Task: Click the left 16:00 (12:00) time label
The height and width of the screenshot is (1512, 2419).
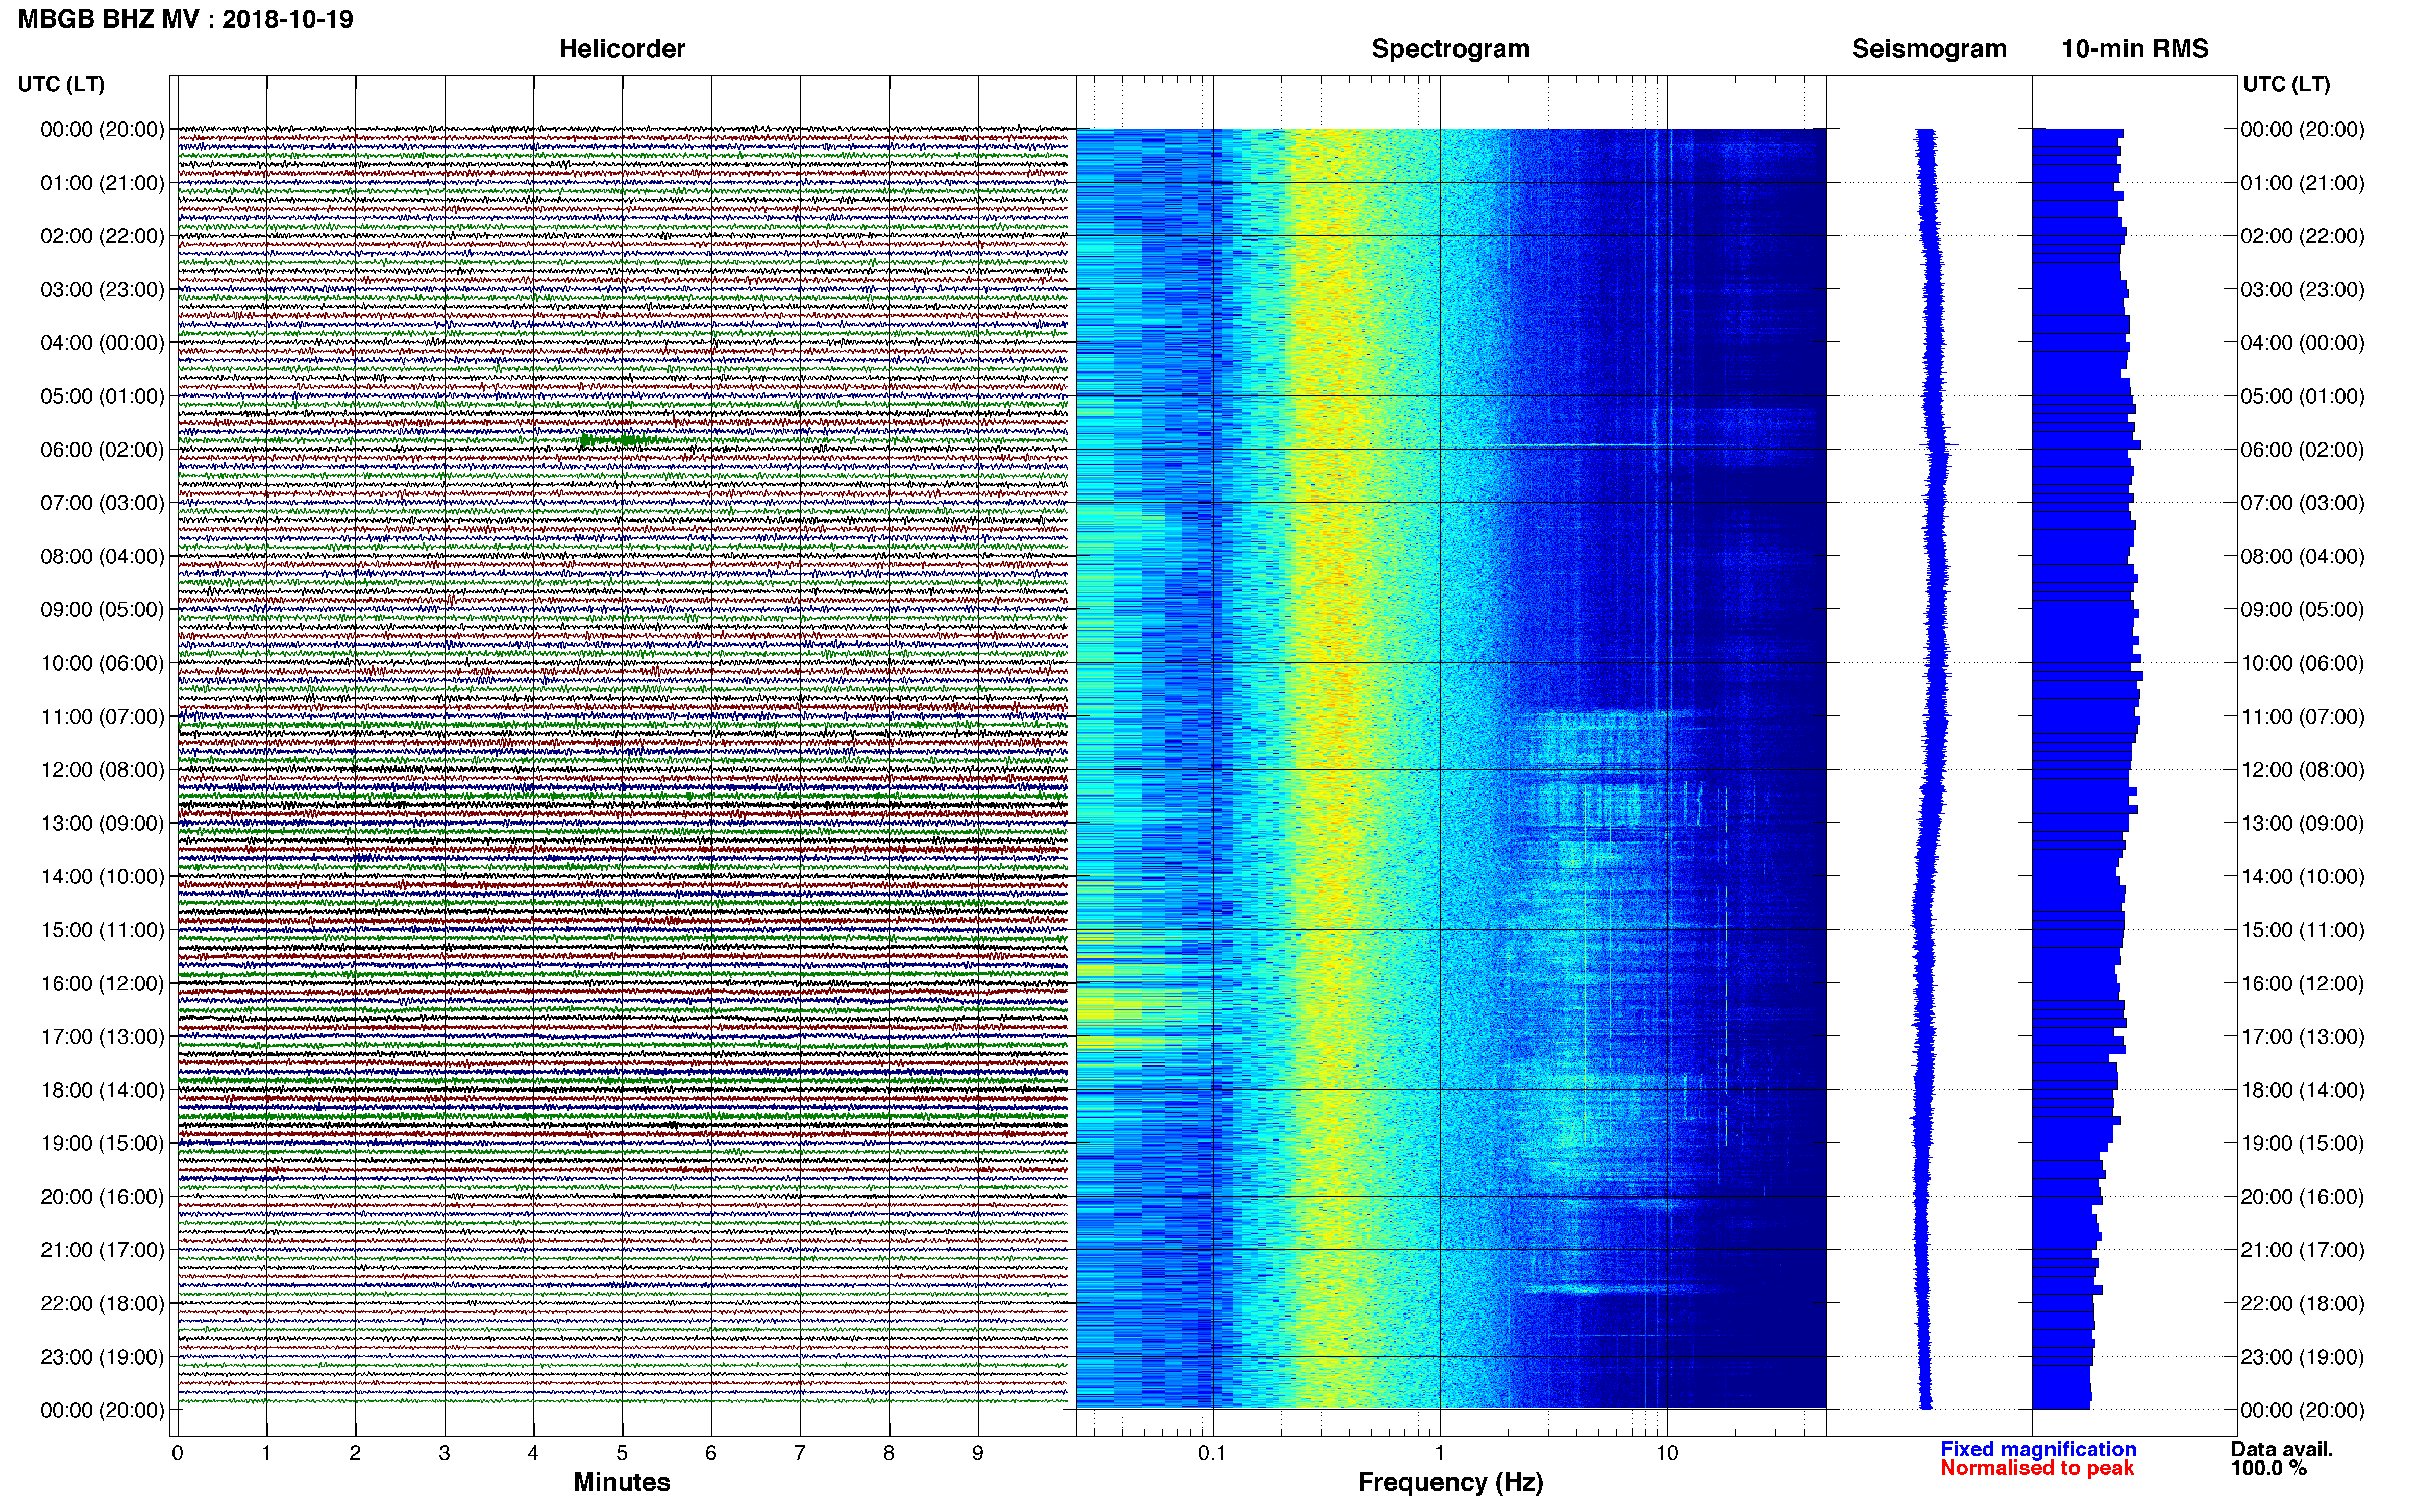Action: [102, 984]
